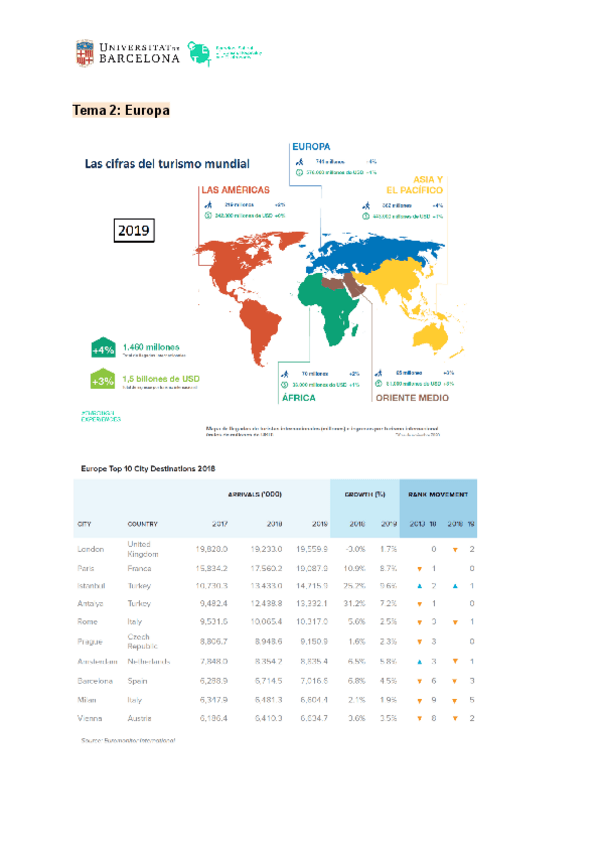Click the coin icon under EUROPA heading
Viewport: 600px width, 848px height.
[x=299, y=173]
